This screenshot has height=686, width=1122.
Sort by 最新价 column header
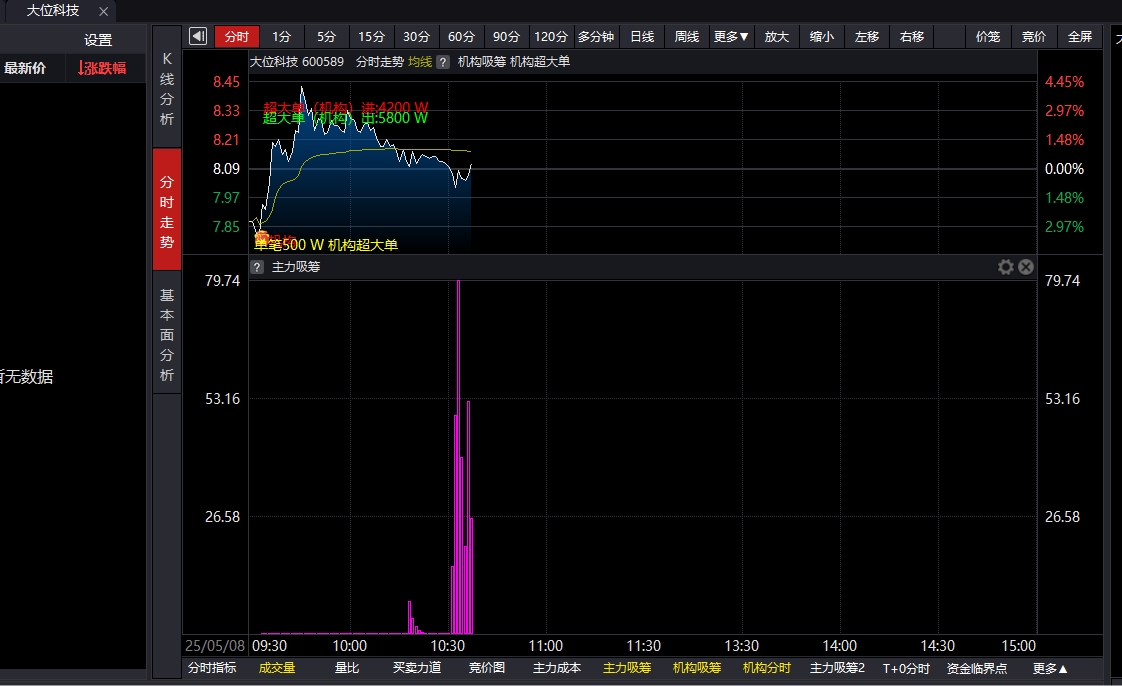click(25, 68)
